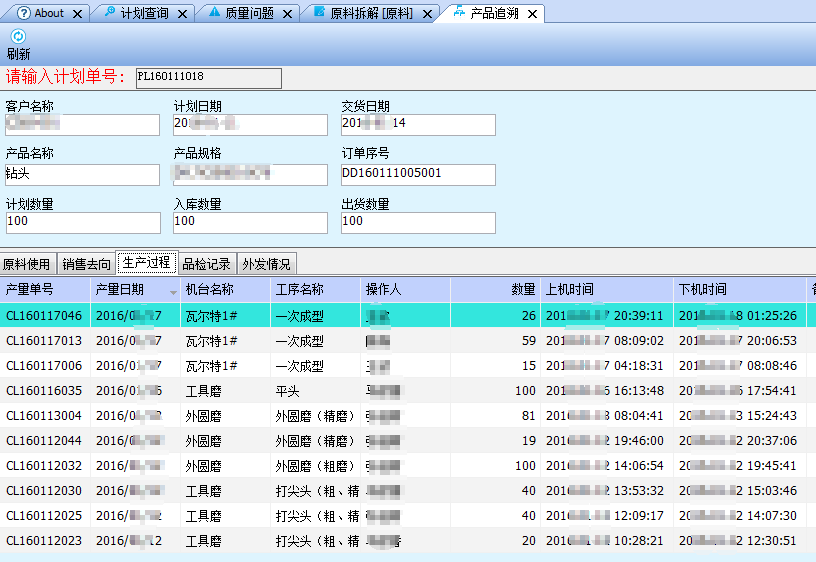Close the 原料拆解 [原料] tab

pyautogui.click(x=426, y=14)
